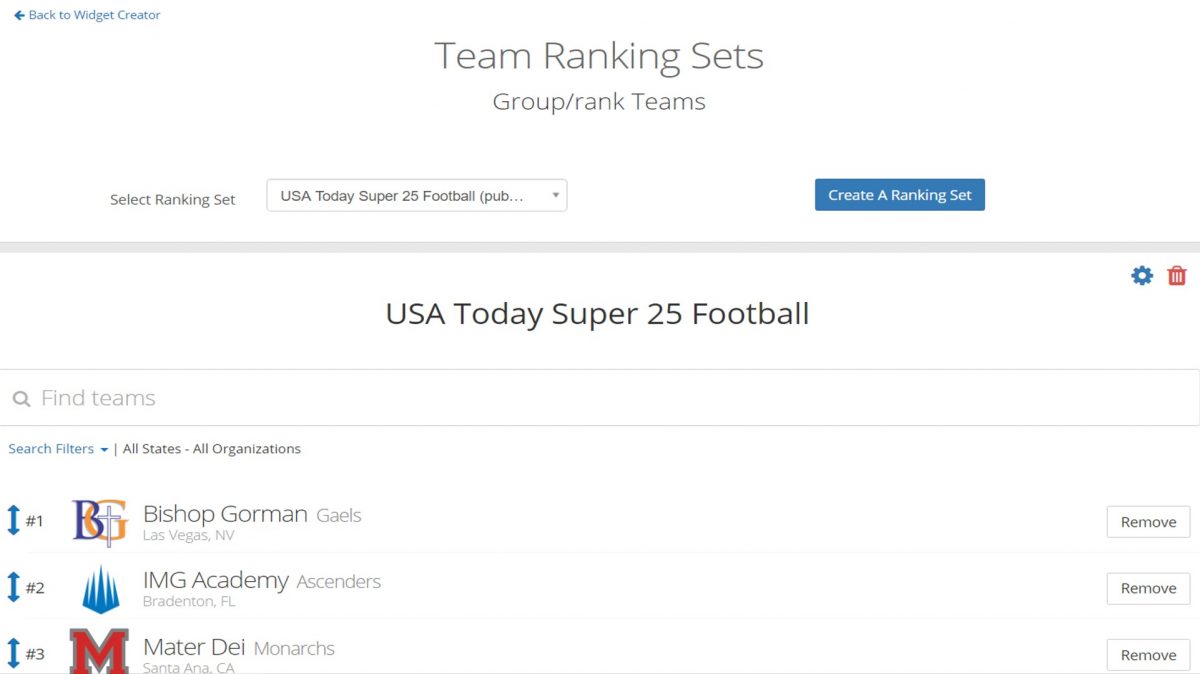Click the All States - All Organizations filter text
This screenshot has height=674, width=1200.
(x=211, y=448)
